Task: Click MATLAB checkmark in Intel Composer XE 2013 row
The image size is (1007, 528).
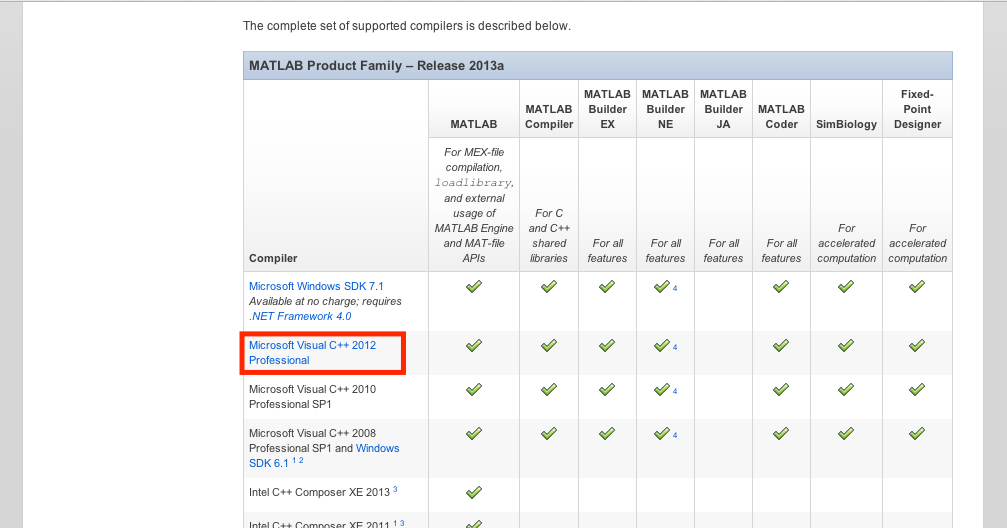Action: (x=474, y=493)
